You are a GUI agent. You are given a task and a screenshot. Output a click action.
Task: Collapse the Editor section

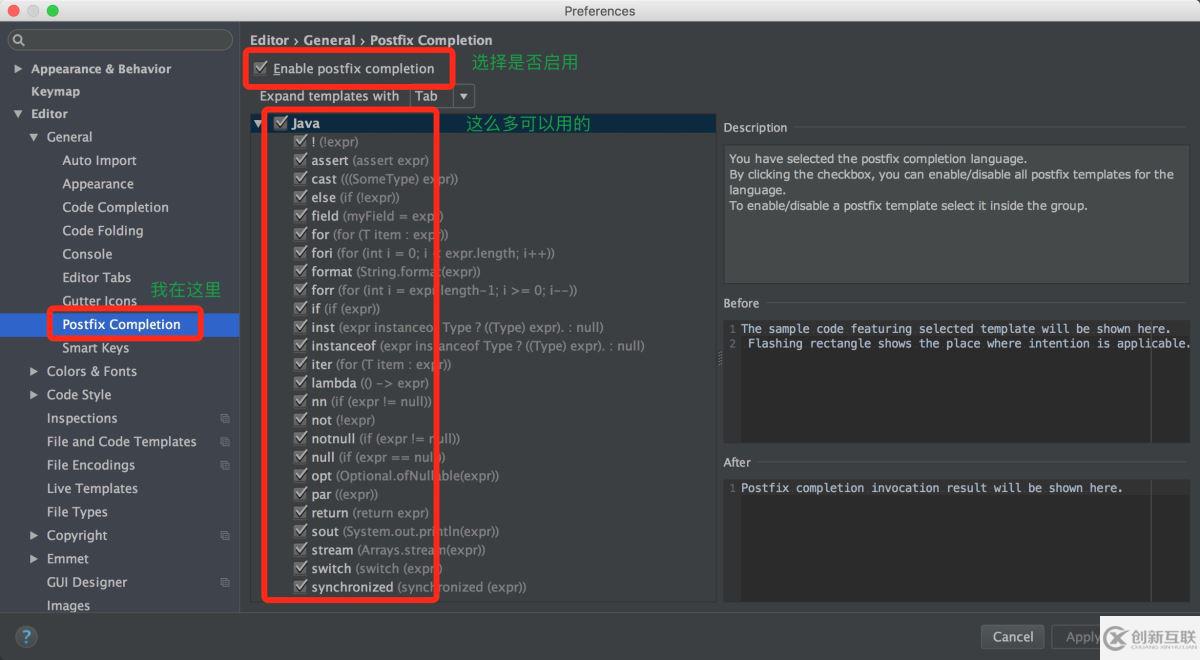(18, 114)
